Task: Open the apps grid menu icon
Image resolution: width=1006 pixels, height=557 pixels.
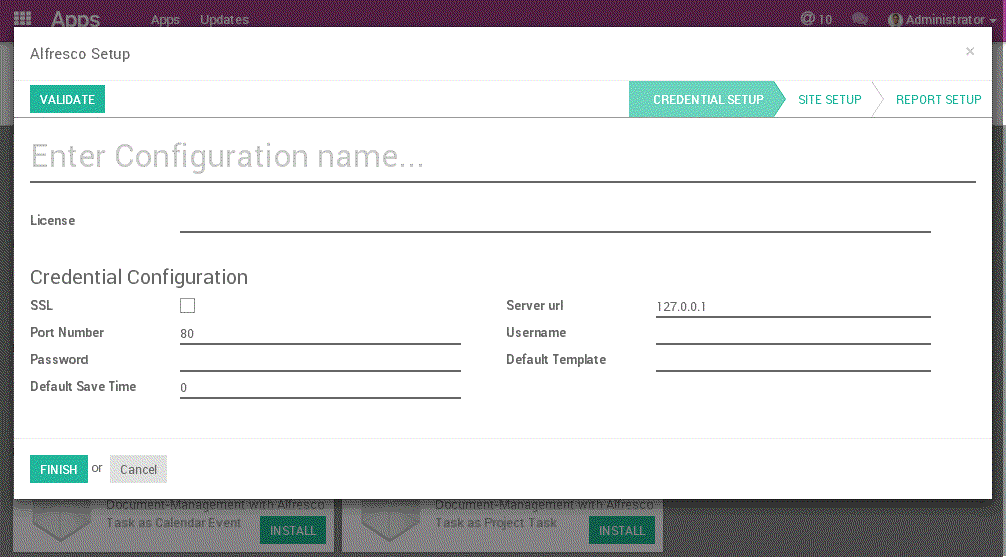Action: pyautogui.click(x=22, y=19)
